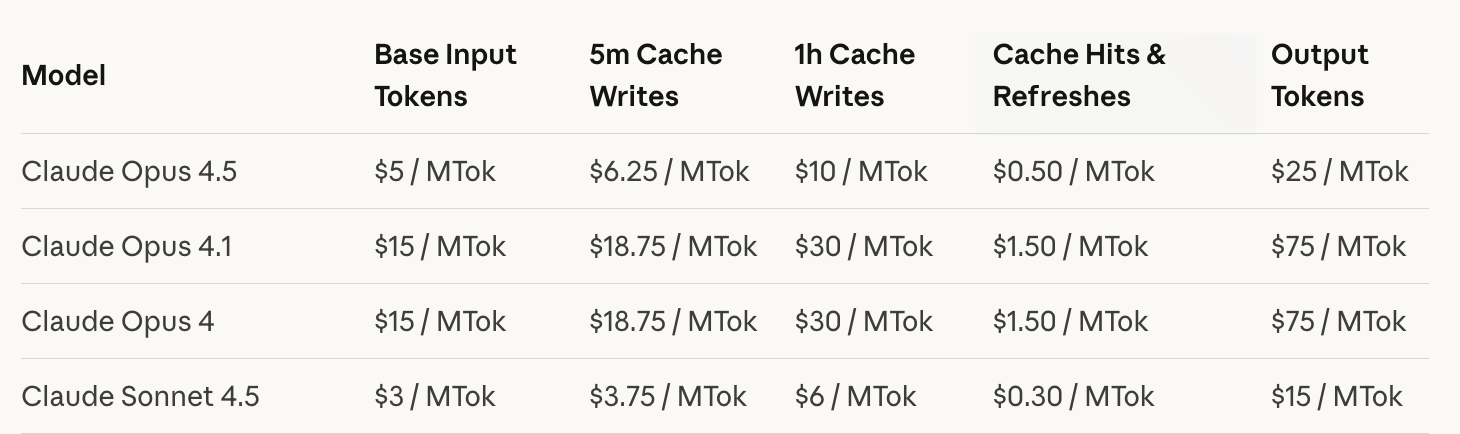Click the Claude Opus 4.5 row label

point(129,171)
